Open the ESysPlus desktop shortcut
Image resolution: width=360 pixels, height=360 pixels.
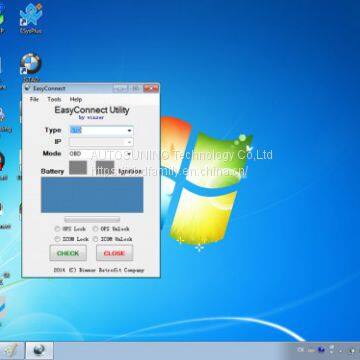click(31, 18)
